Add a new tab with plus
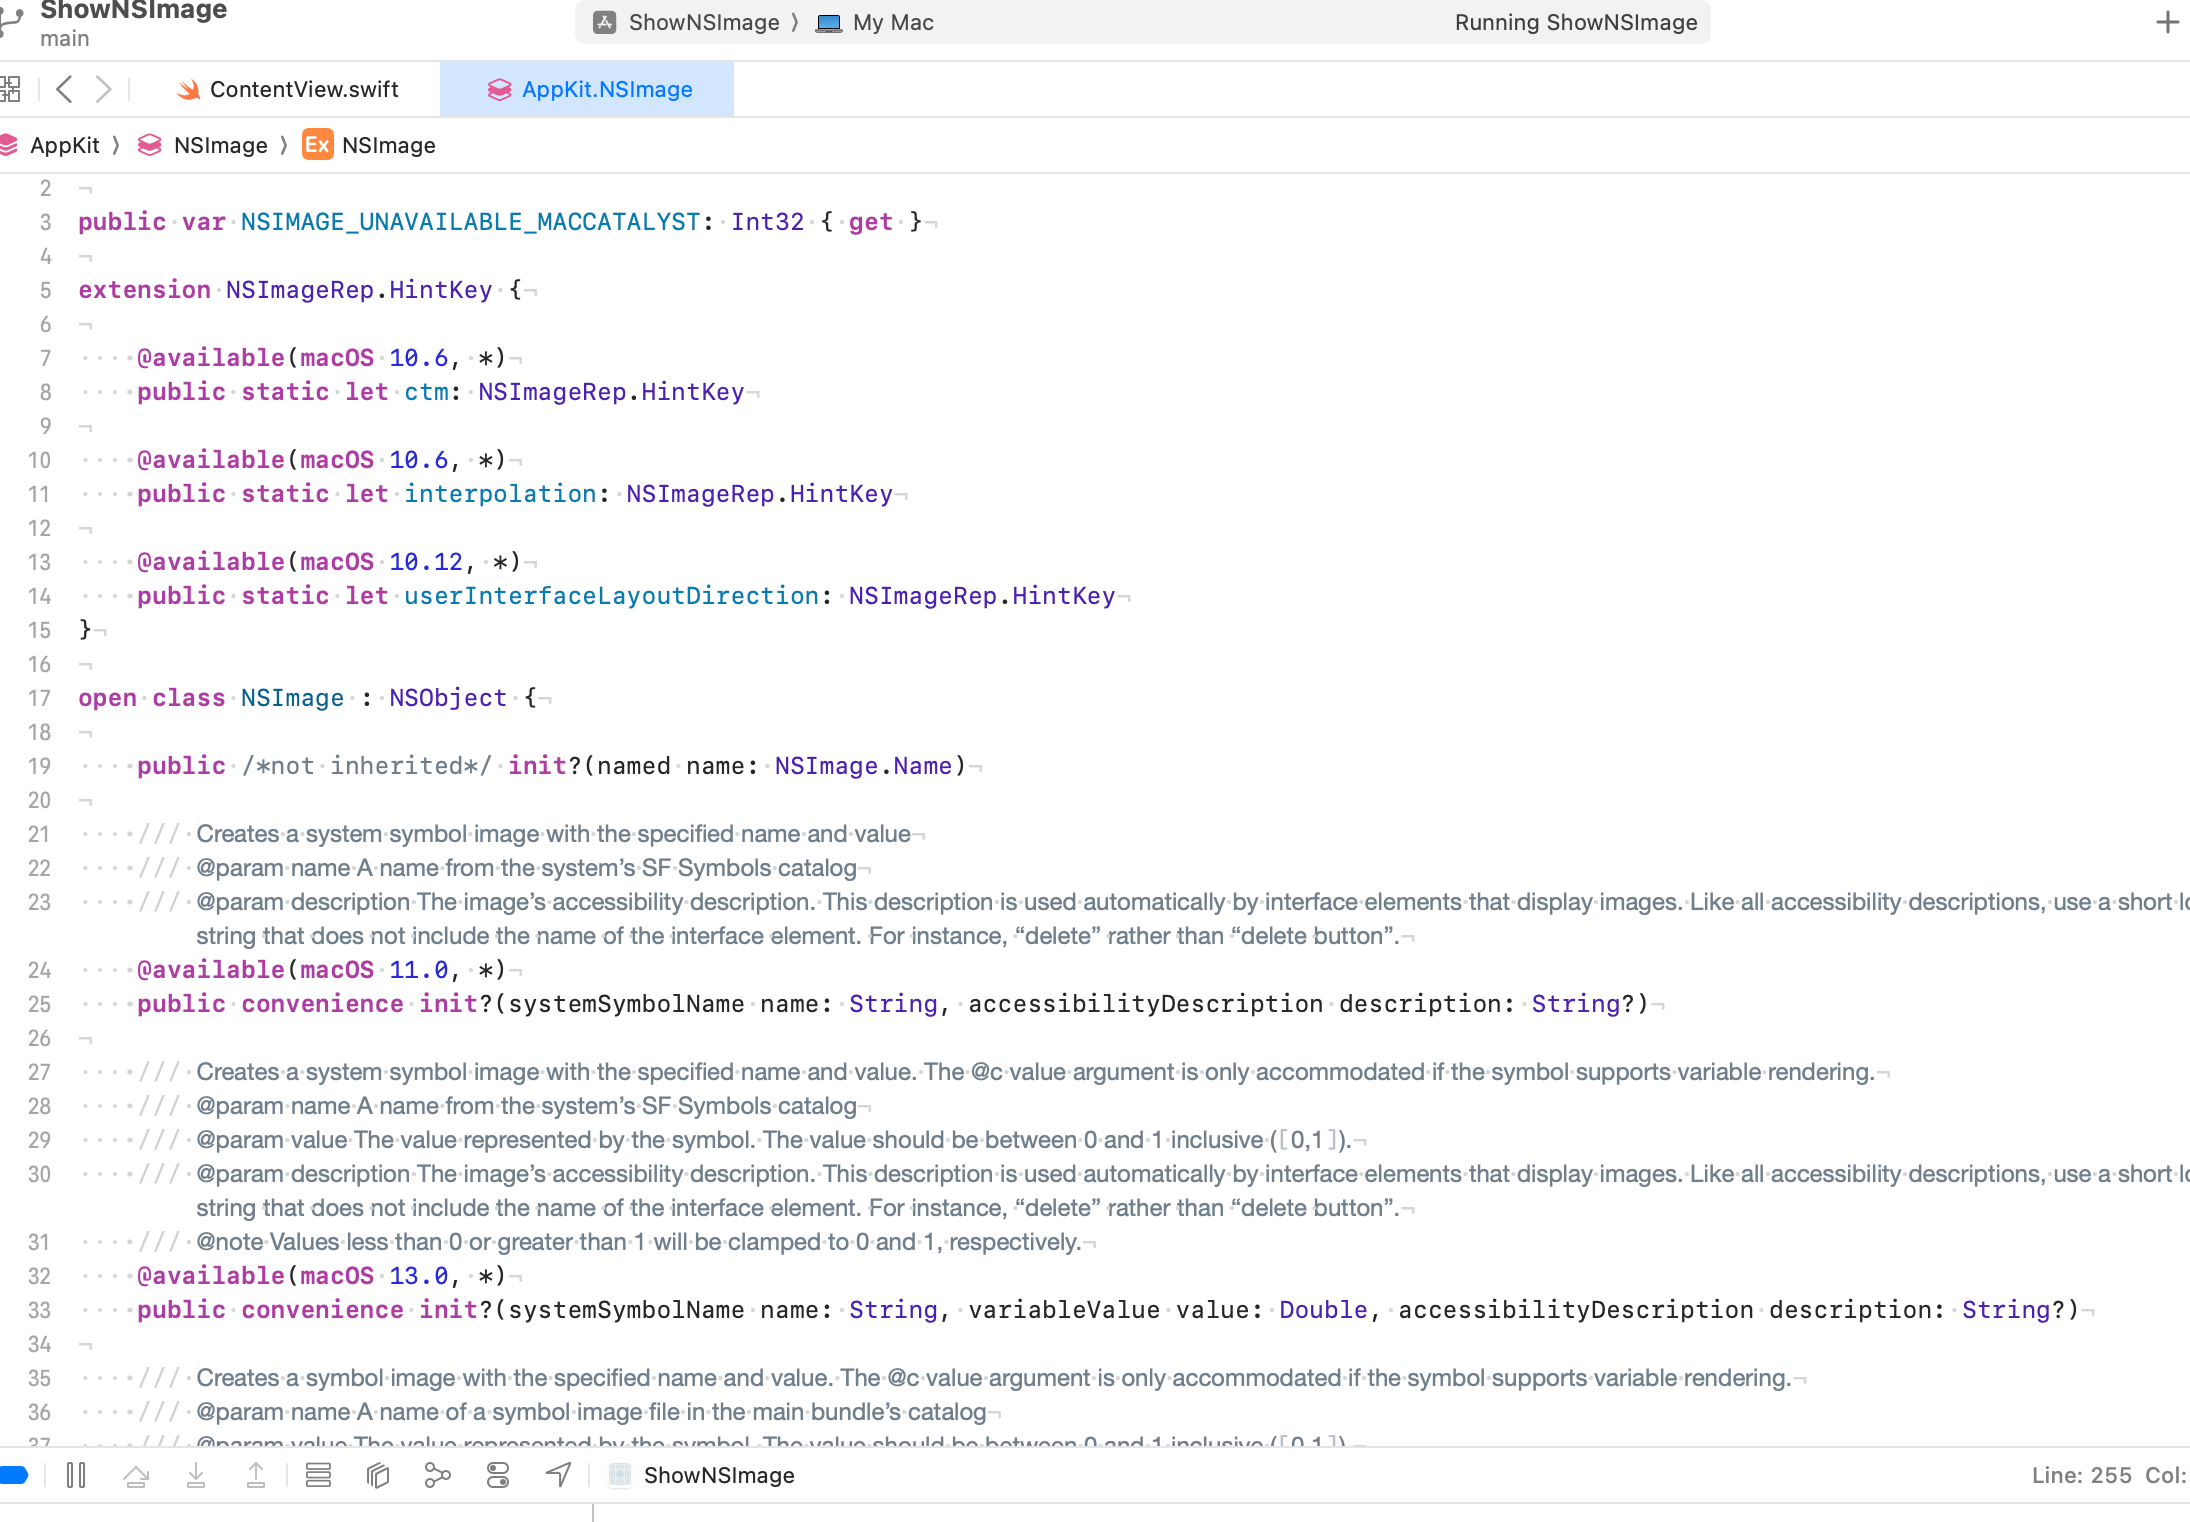Image resolution: width=2190 pixels, height=1522 pixels. (x=2166, y=22)
